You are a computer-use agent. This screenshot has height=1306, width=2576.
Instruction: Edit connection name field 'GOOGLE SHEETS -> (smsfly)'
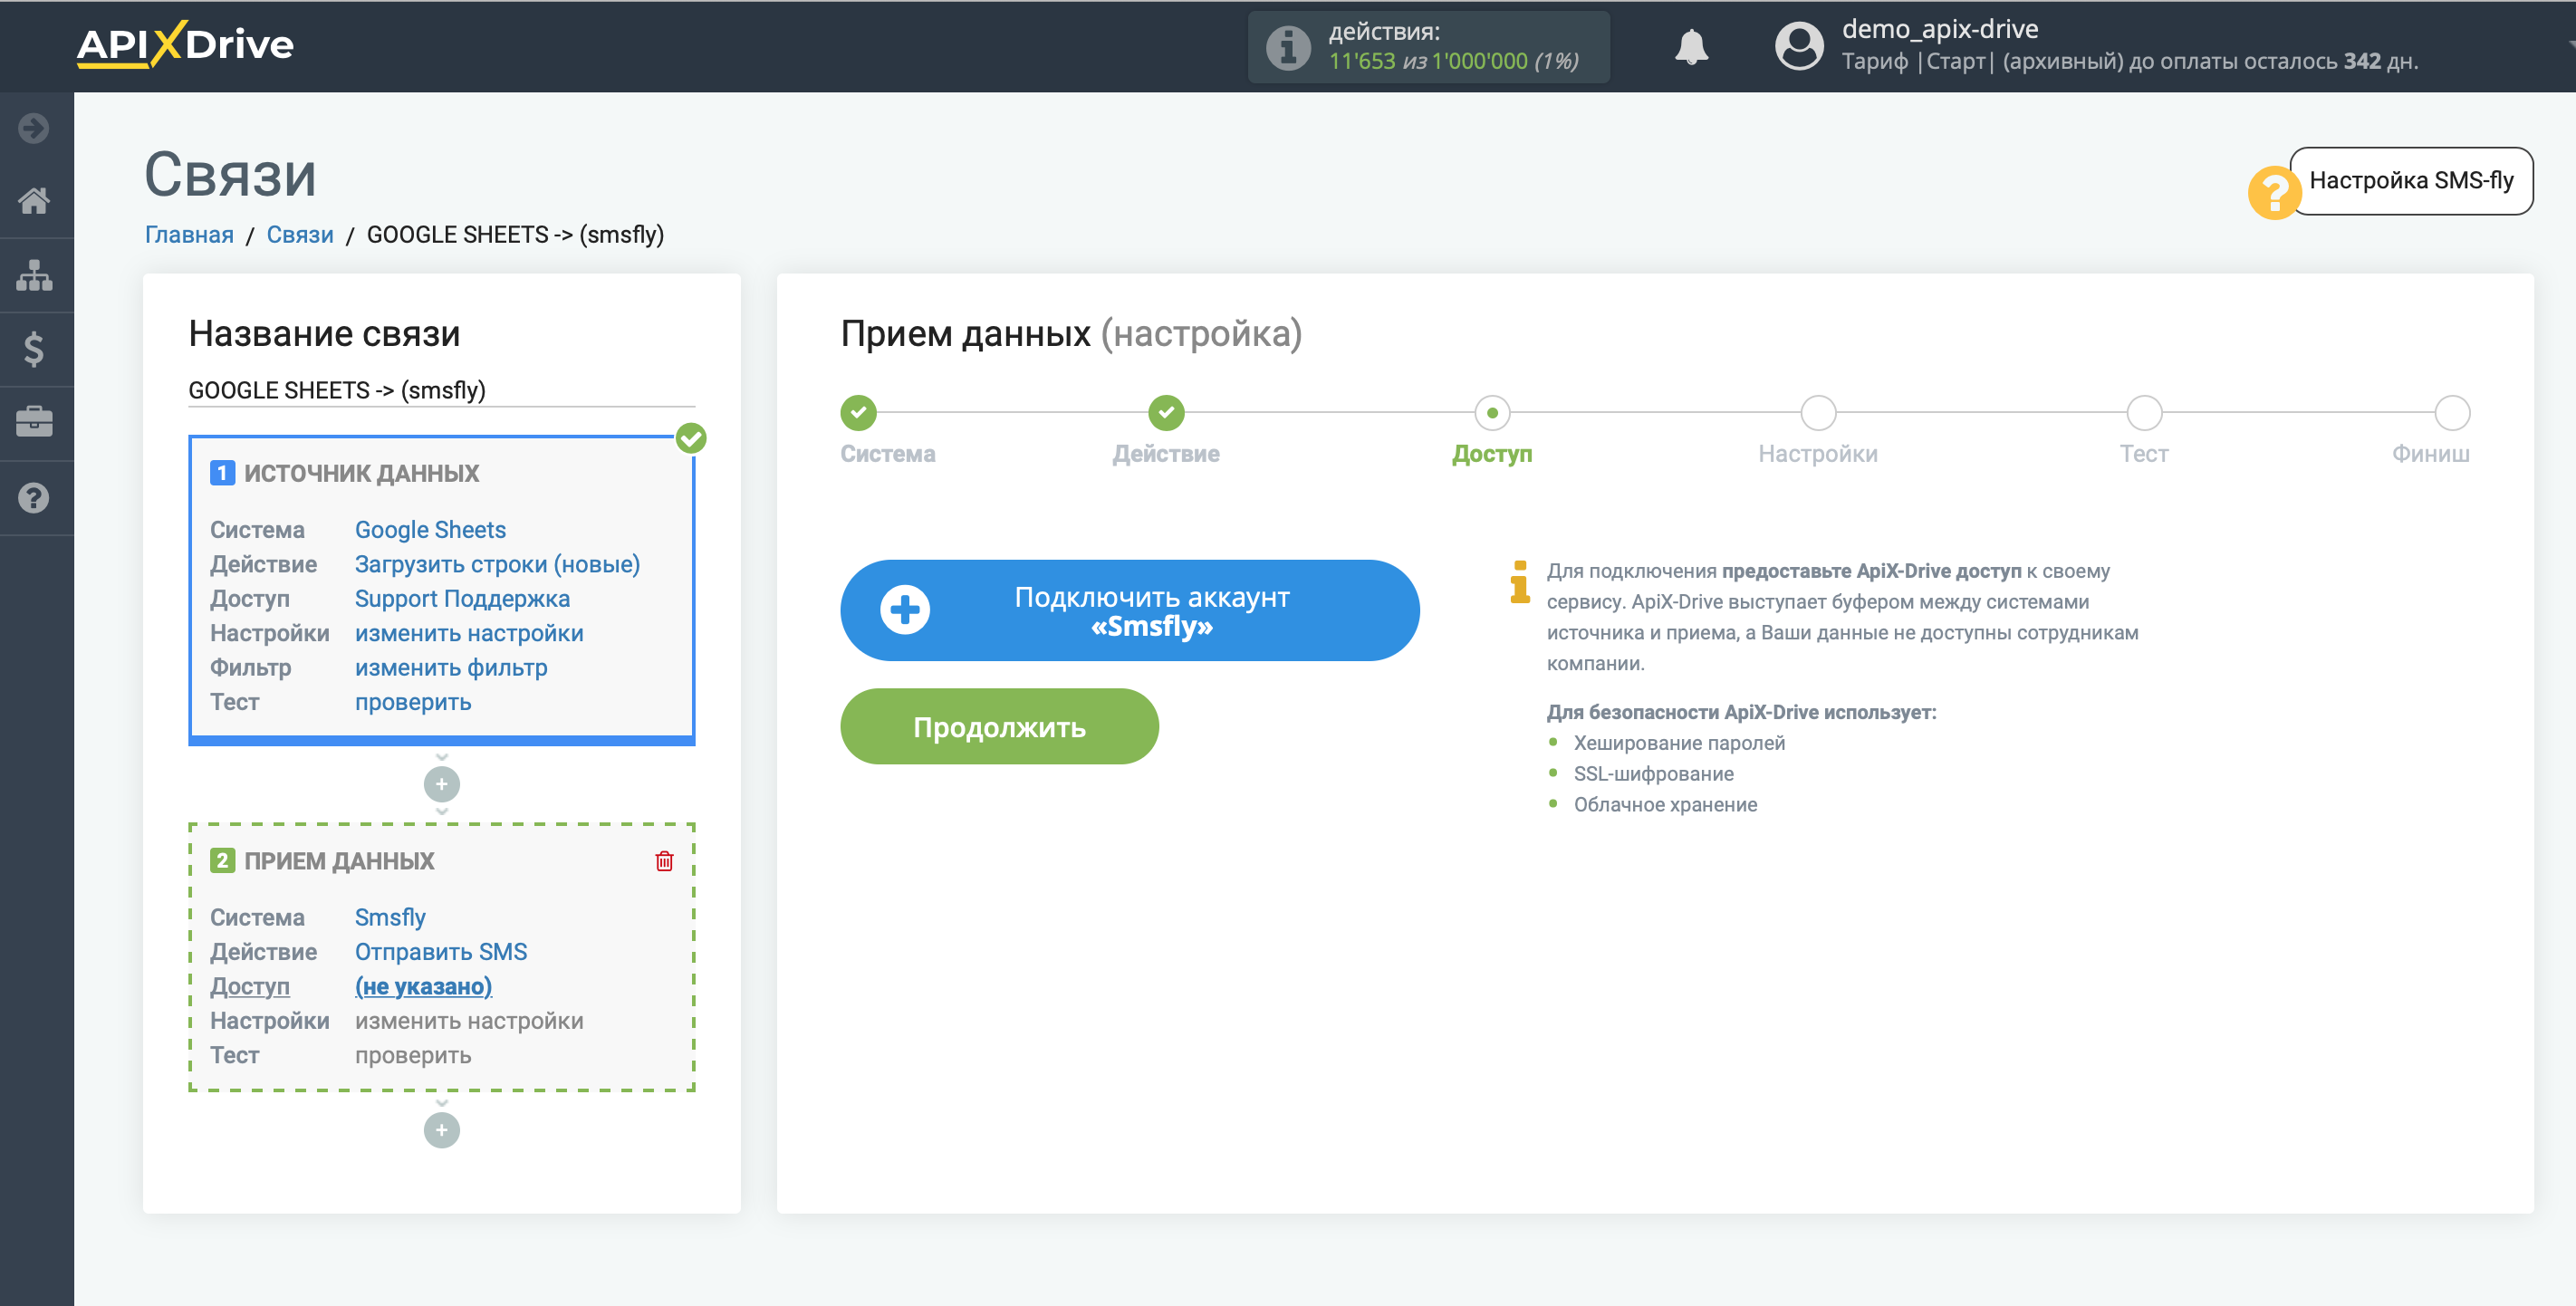pos(441,390)
